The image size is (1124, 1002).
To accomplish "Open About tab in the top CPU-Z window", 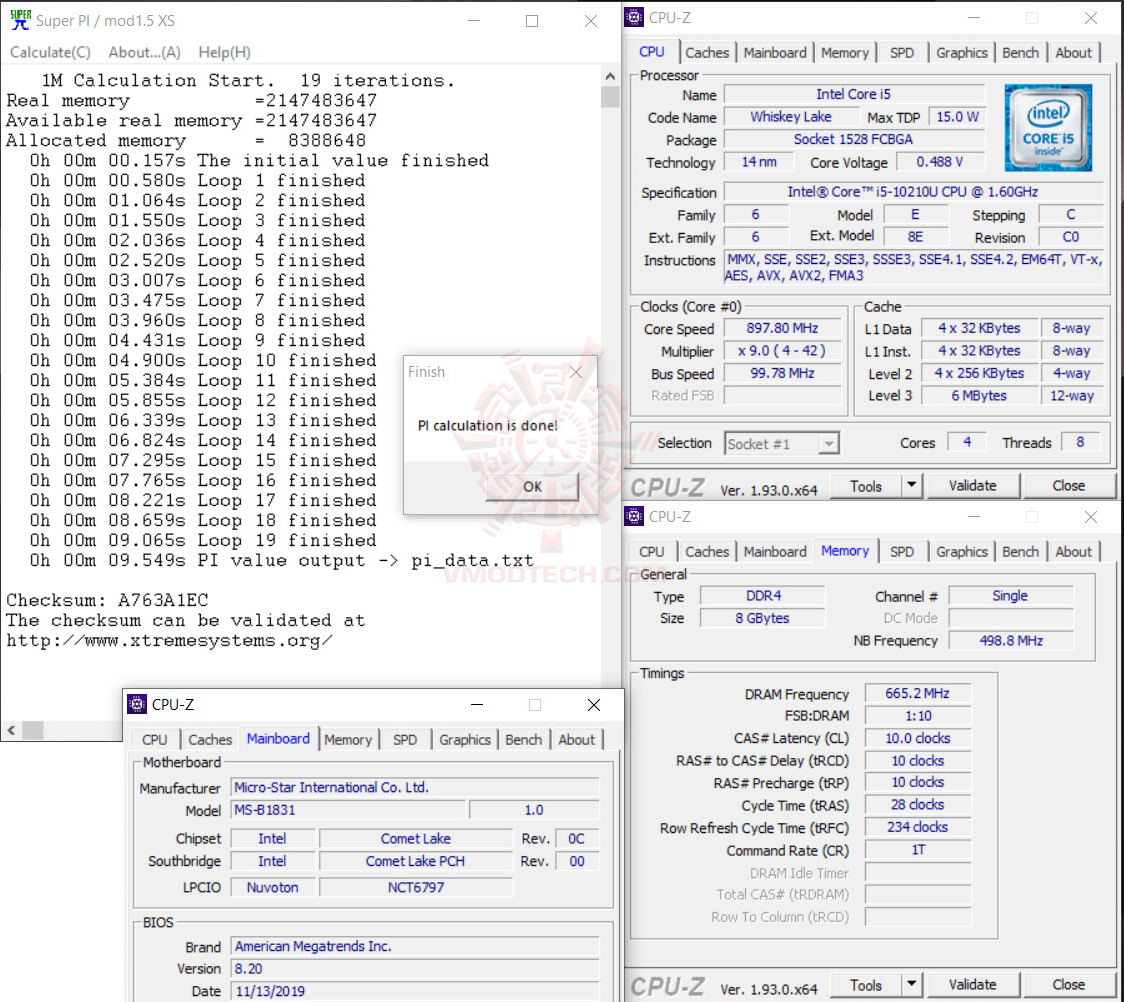I will pos(1073,52).
